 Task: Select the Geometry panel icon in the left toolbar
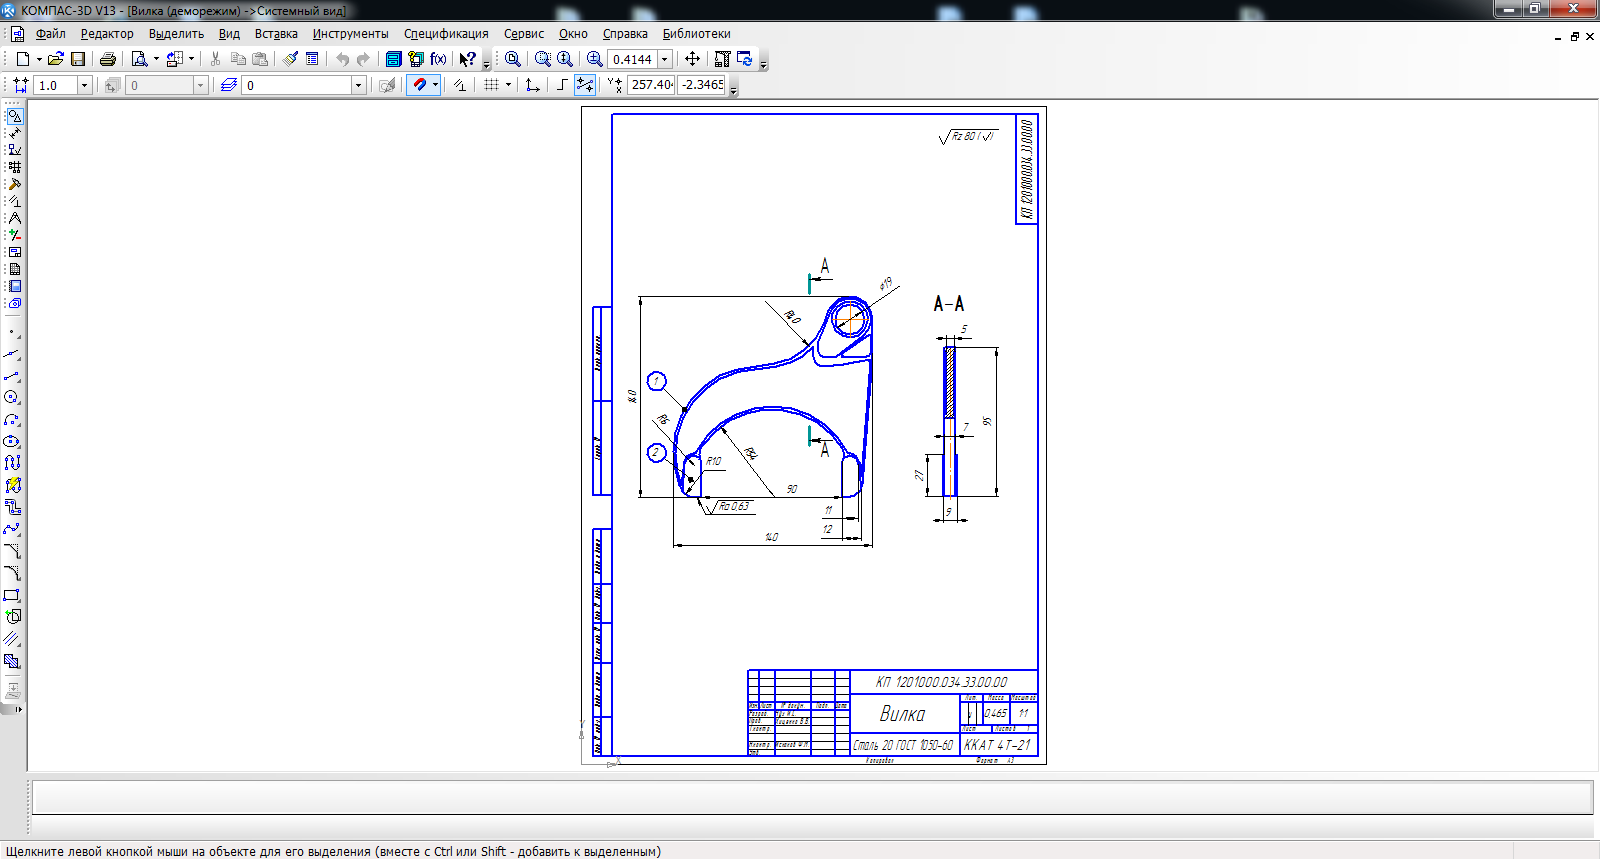coord(14,116)
